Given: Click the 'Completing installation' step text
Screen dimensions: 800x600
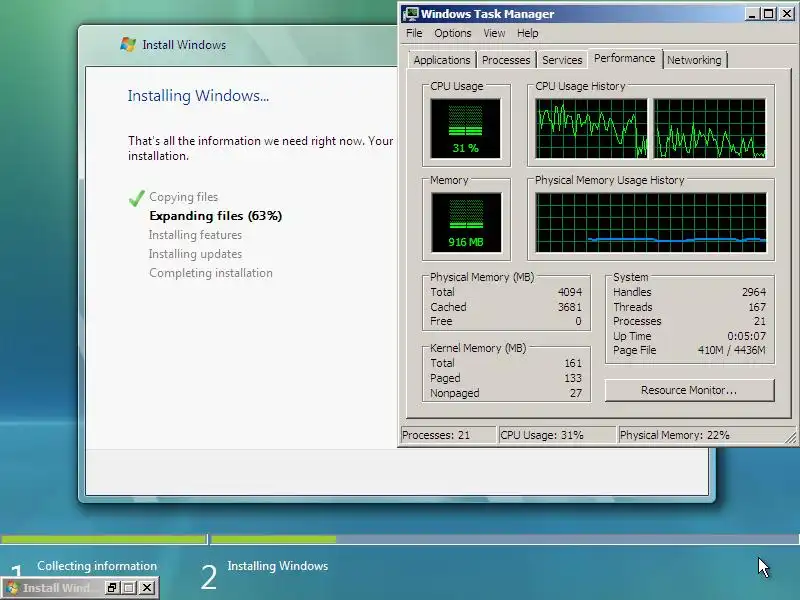Looking at the screenshot, I should click(211, 273).
